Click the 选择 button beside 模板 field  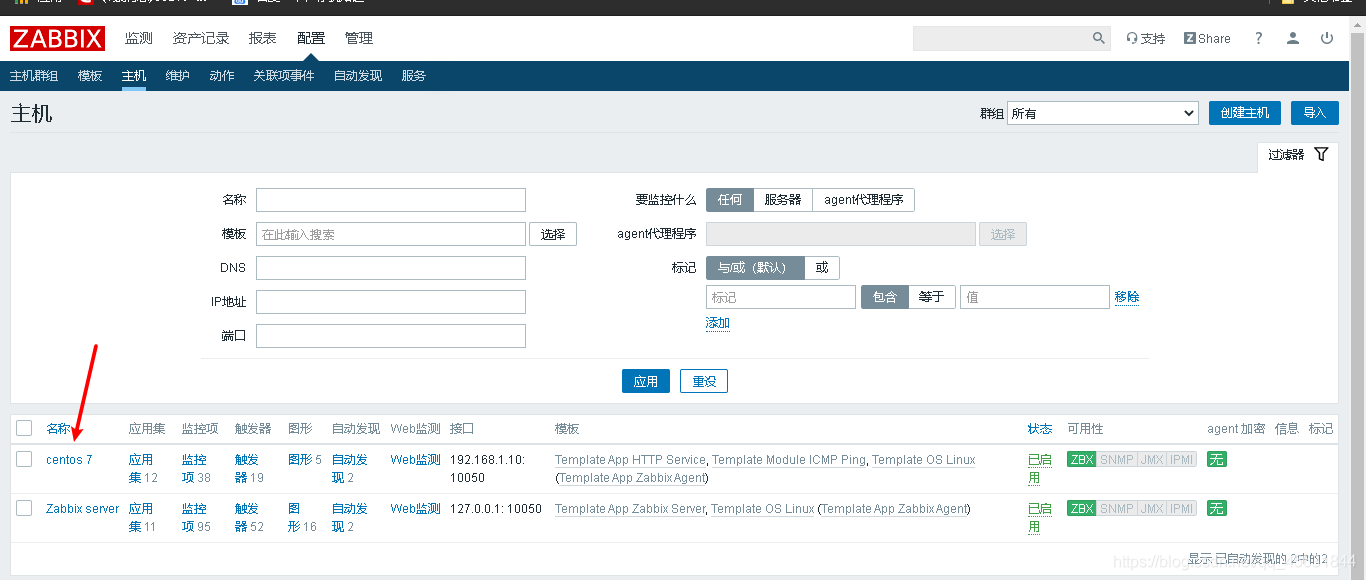click(553, 234)
